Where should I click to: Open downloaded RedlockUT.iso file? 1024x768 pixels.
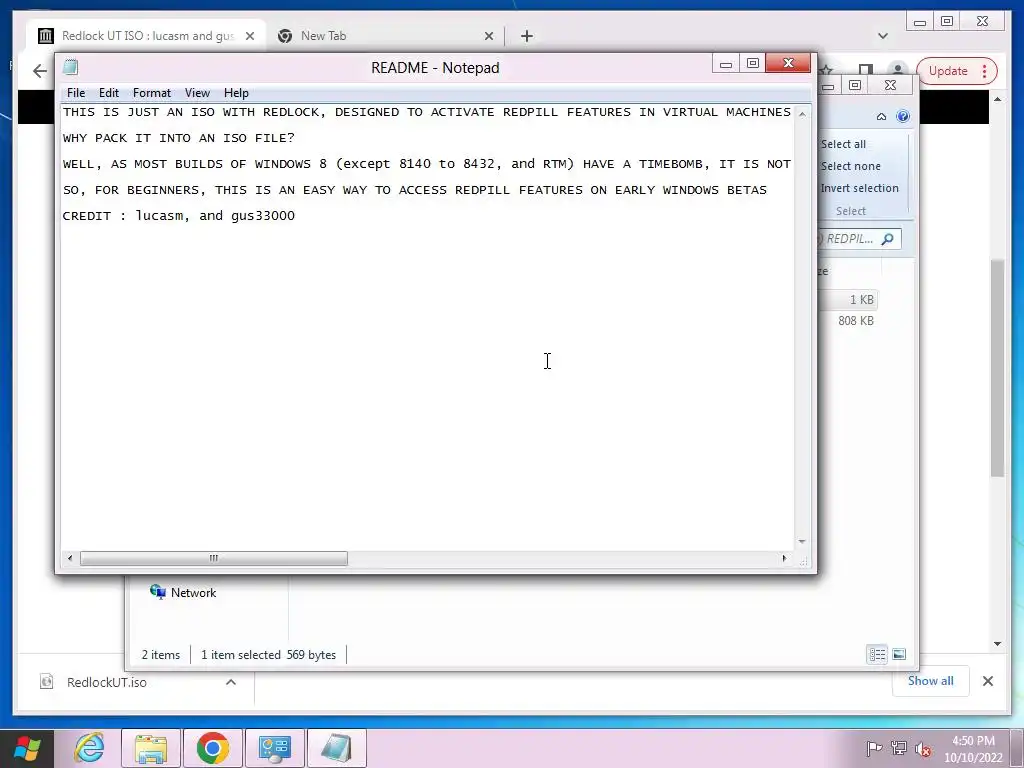pos(106,682)
